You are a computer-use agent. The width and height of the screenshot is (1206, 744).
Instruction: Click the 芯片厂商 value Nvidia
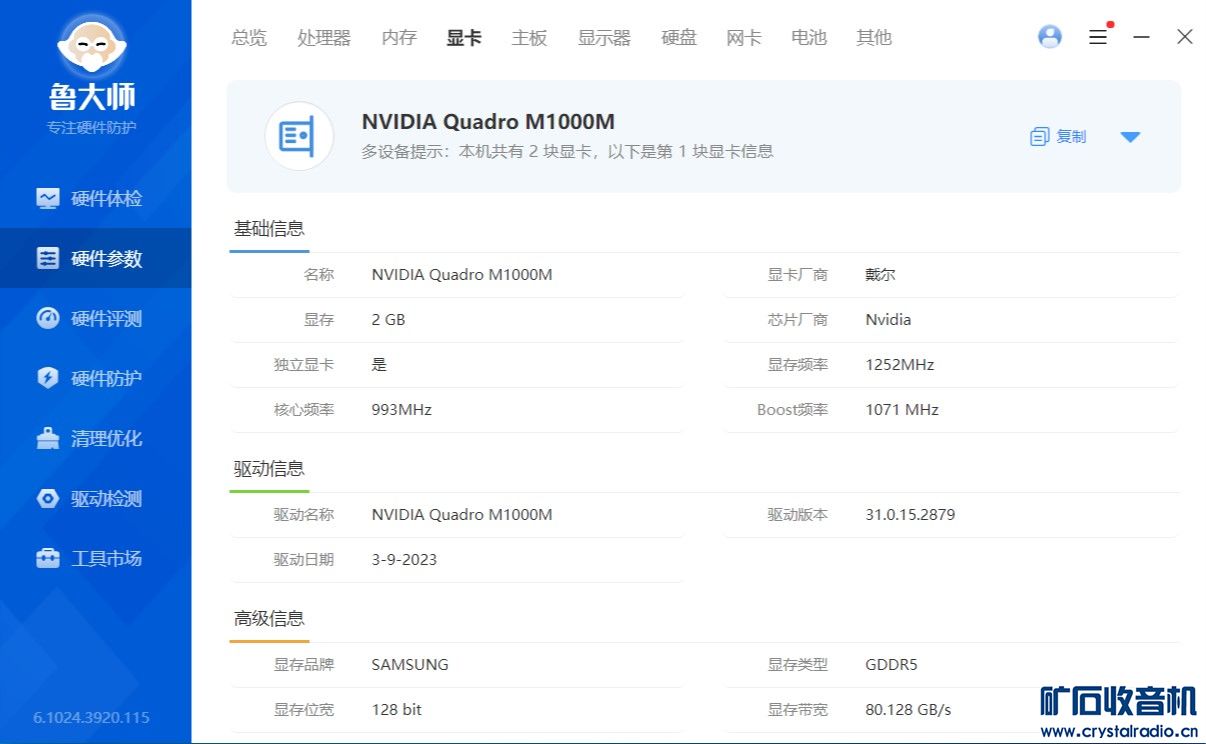[888, 320]
